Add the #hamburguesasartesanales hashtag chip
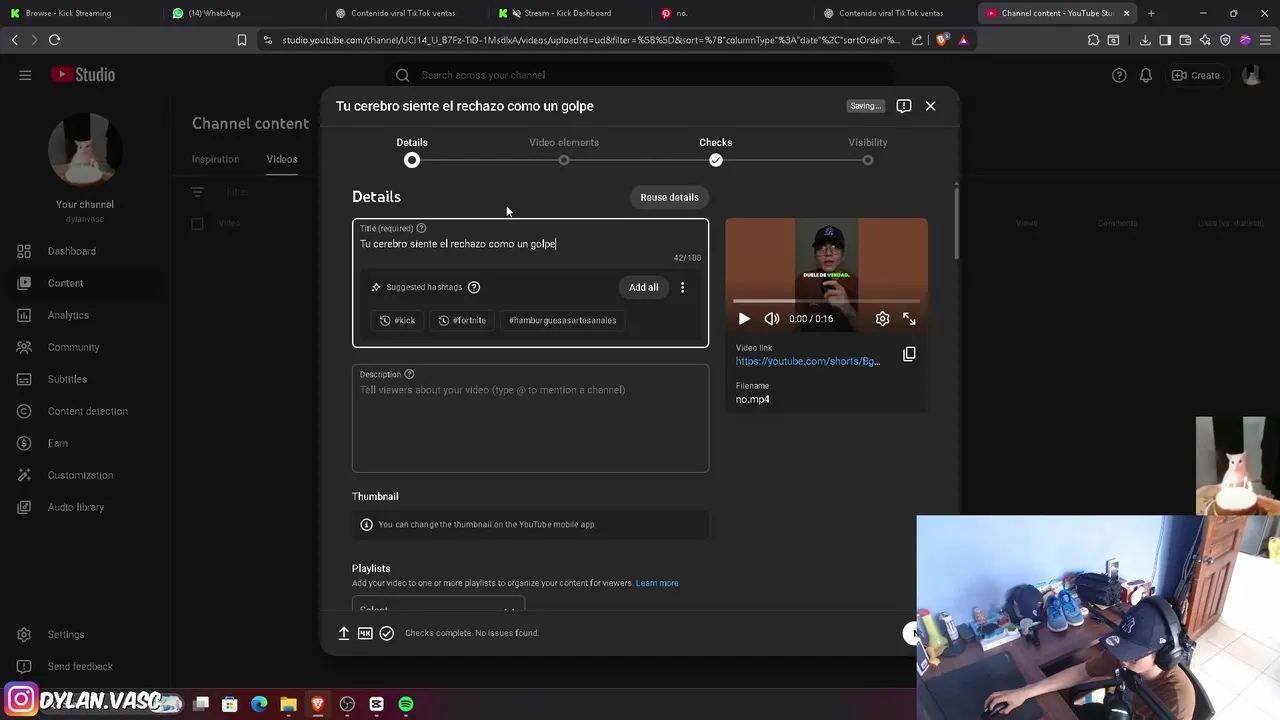The image size is (1280, 720). pyautogui.click(x=562, y=320)
